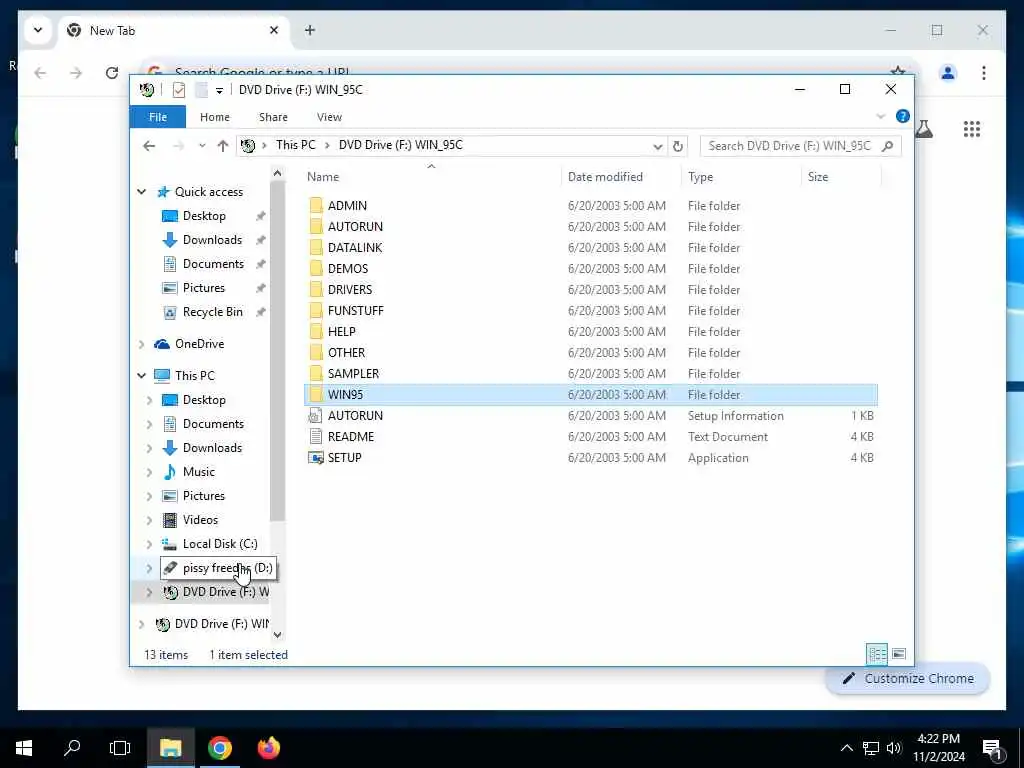Open the File ribbon tab
The width and height of the screenshot is (1024, 768).
pos(157,117)
